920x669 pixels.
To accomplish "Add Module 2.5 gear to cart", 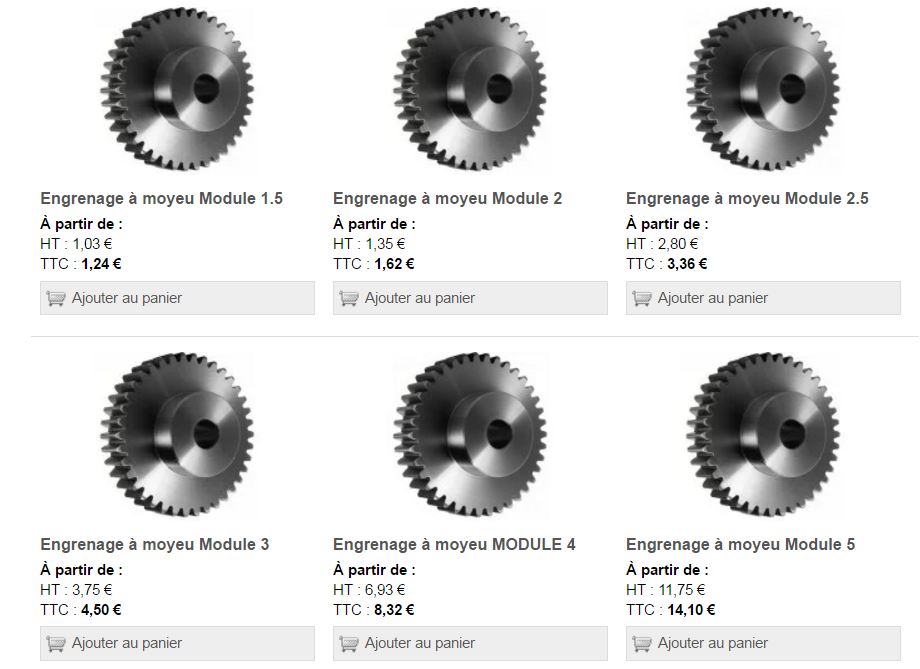I will tap(763, 298).
